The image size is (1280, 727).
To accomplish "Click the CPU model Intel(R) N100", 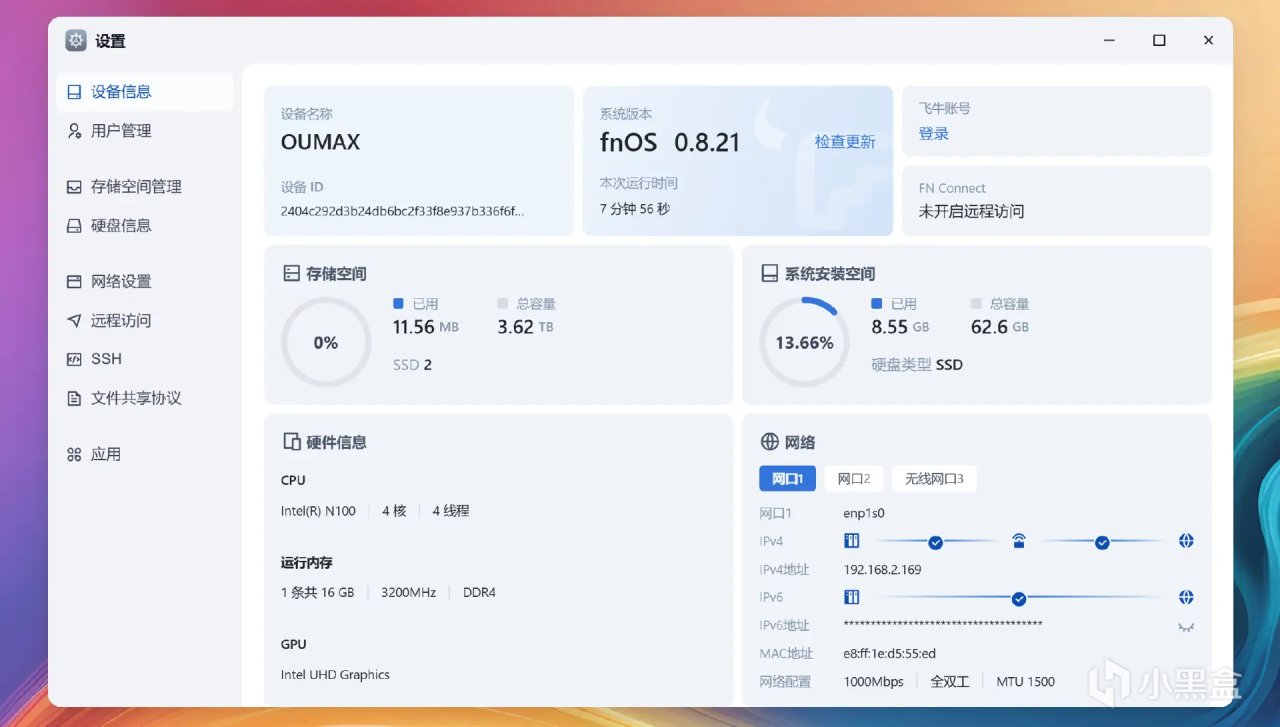I will 318,511.
